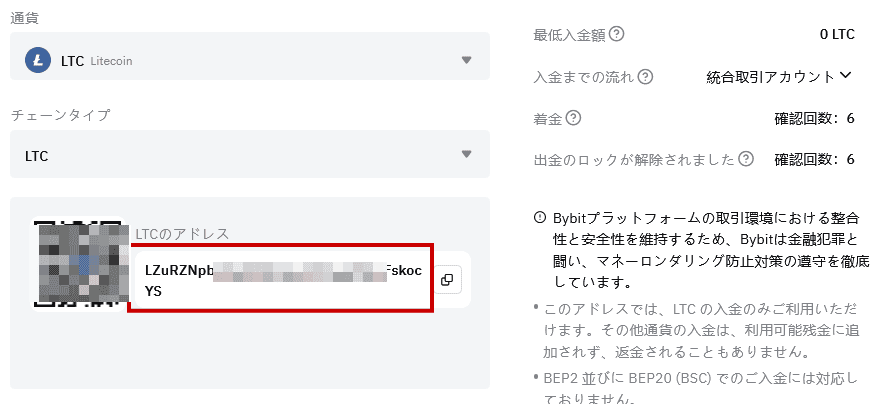Click the 0 LTC minimum amount value

tap(836, 34)
